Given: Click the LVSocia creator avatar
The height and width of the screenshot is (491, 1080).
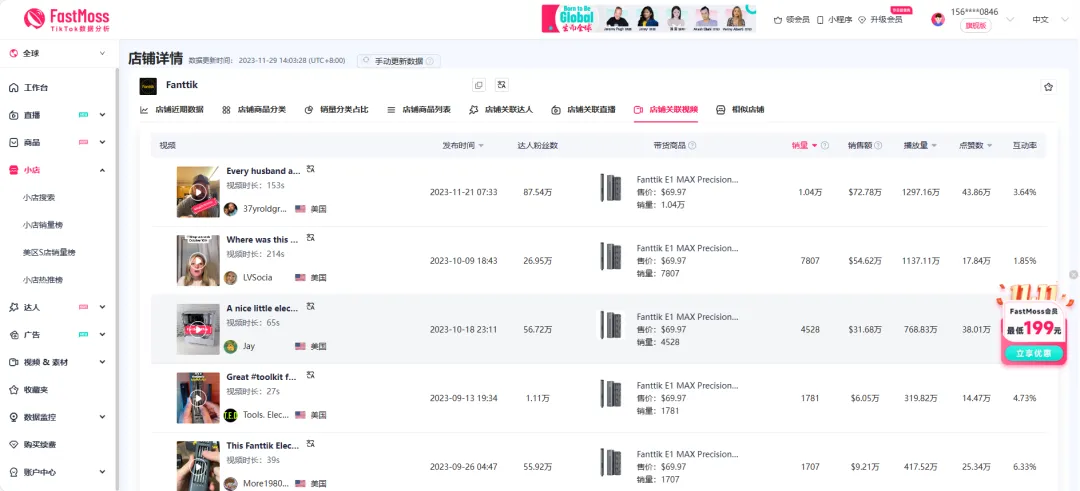Looking at the screenshot, I should [x=231, y=278].
